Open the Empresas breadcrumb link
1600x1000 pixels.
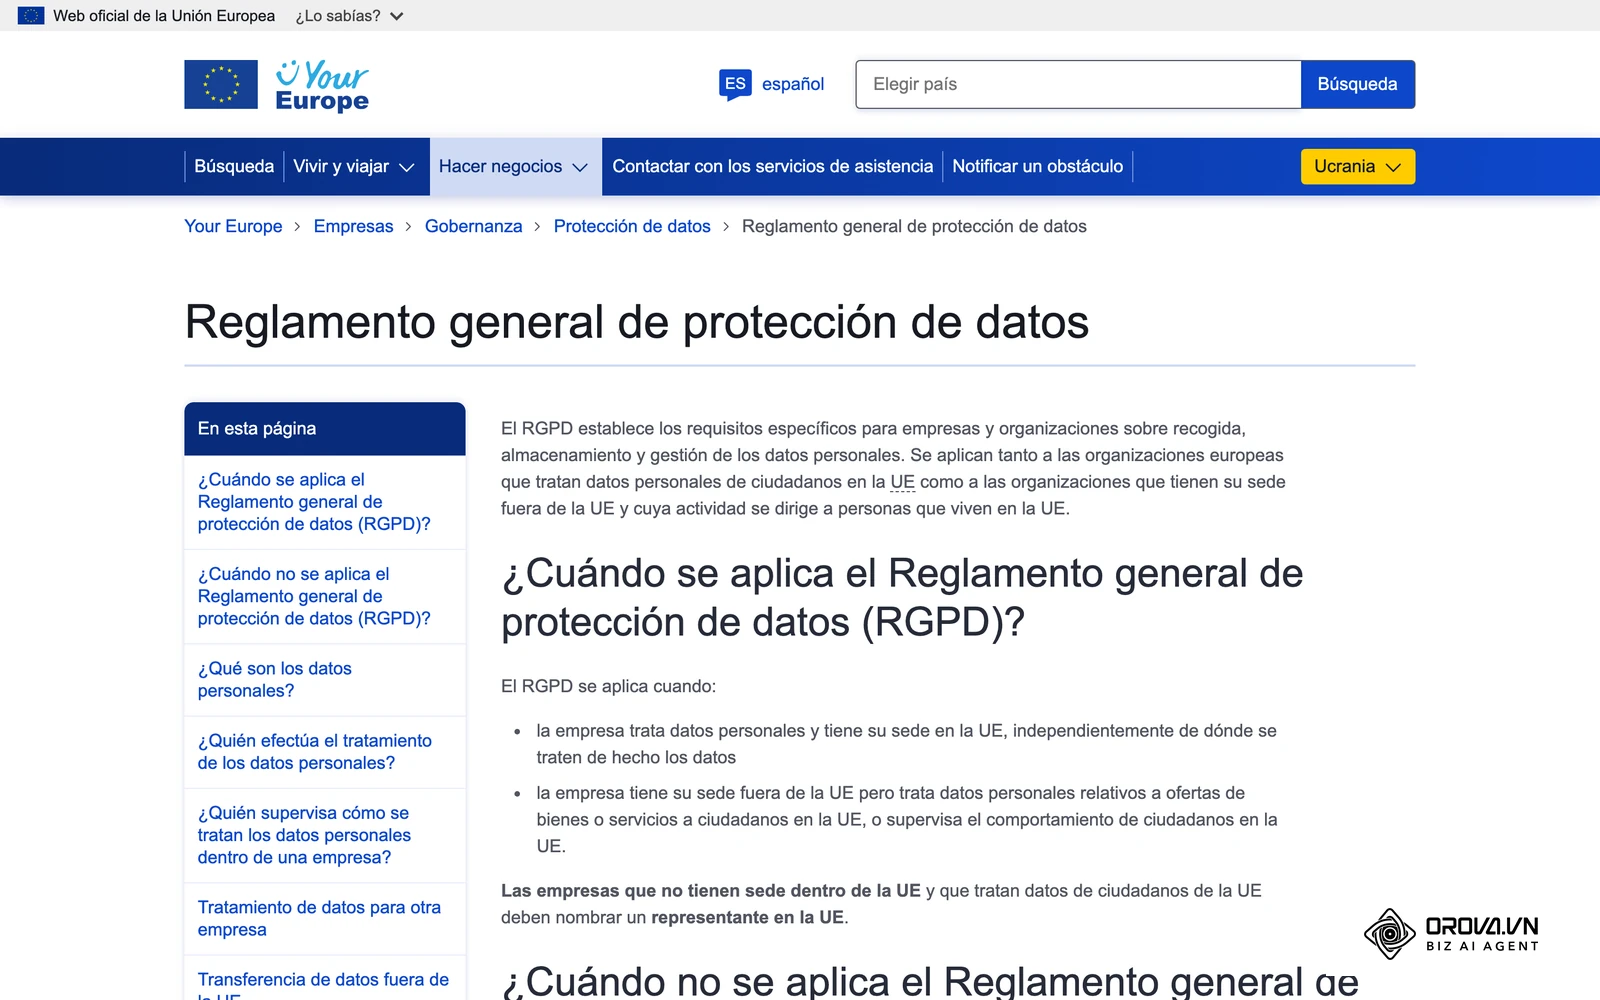click(353, 226)
